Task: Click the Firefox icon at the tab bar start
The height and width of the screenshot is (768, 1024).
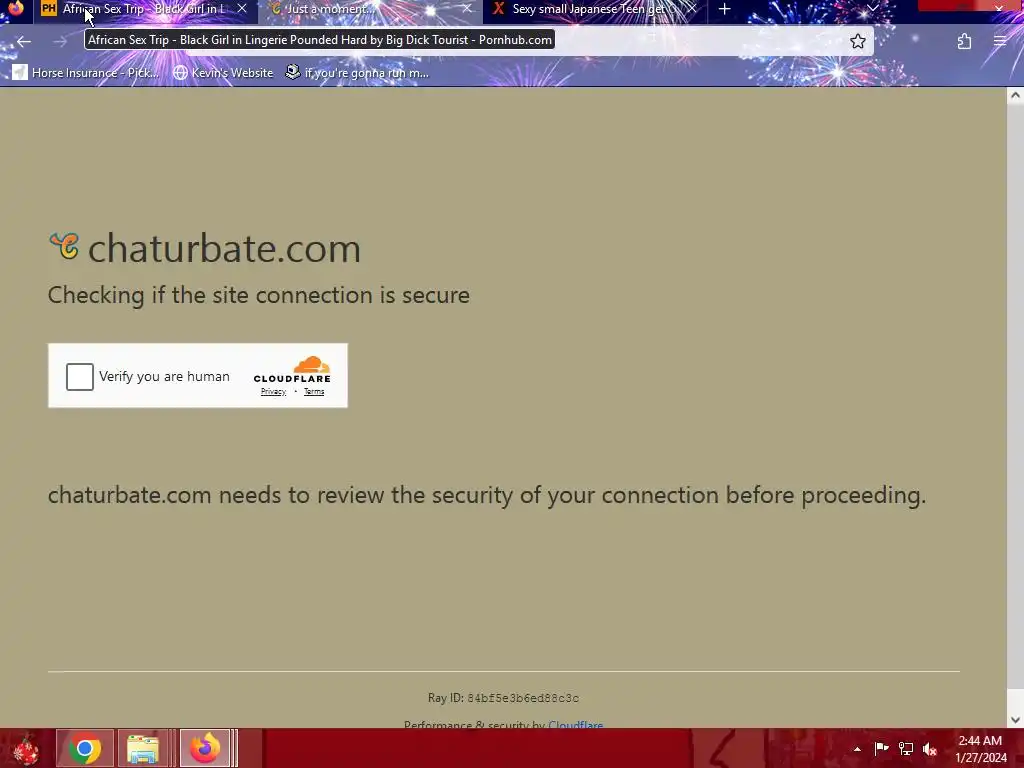Action: coord(16,8)
